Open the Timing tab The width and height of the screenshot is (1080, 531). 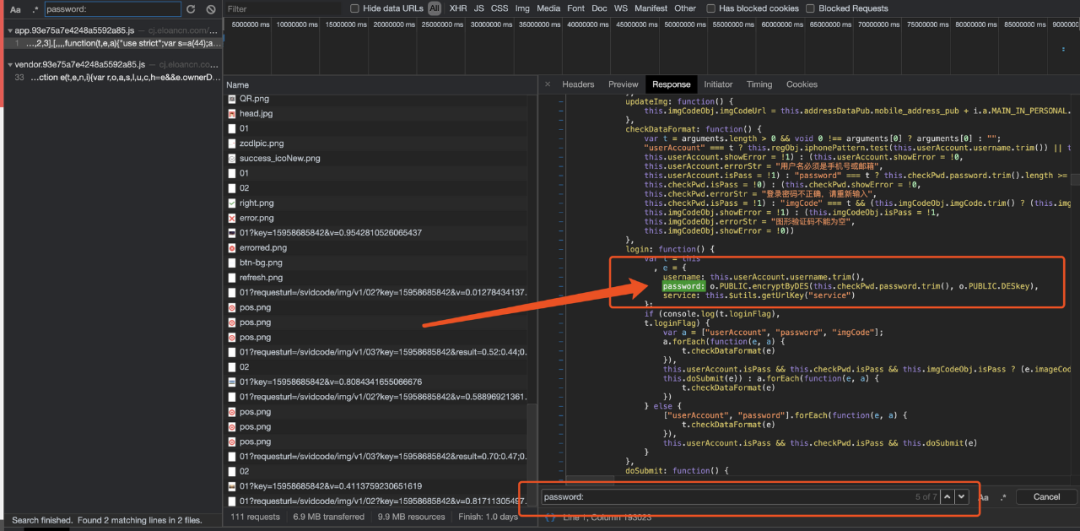[759, 84]
